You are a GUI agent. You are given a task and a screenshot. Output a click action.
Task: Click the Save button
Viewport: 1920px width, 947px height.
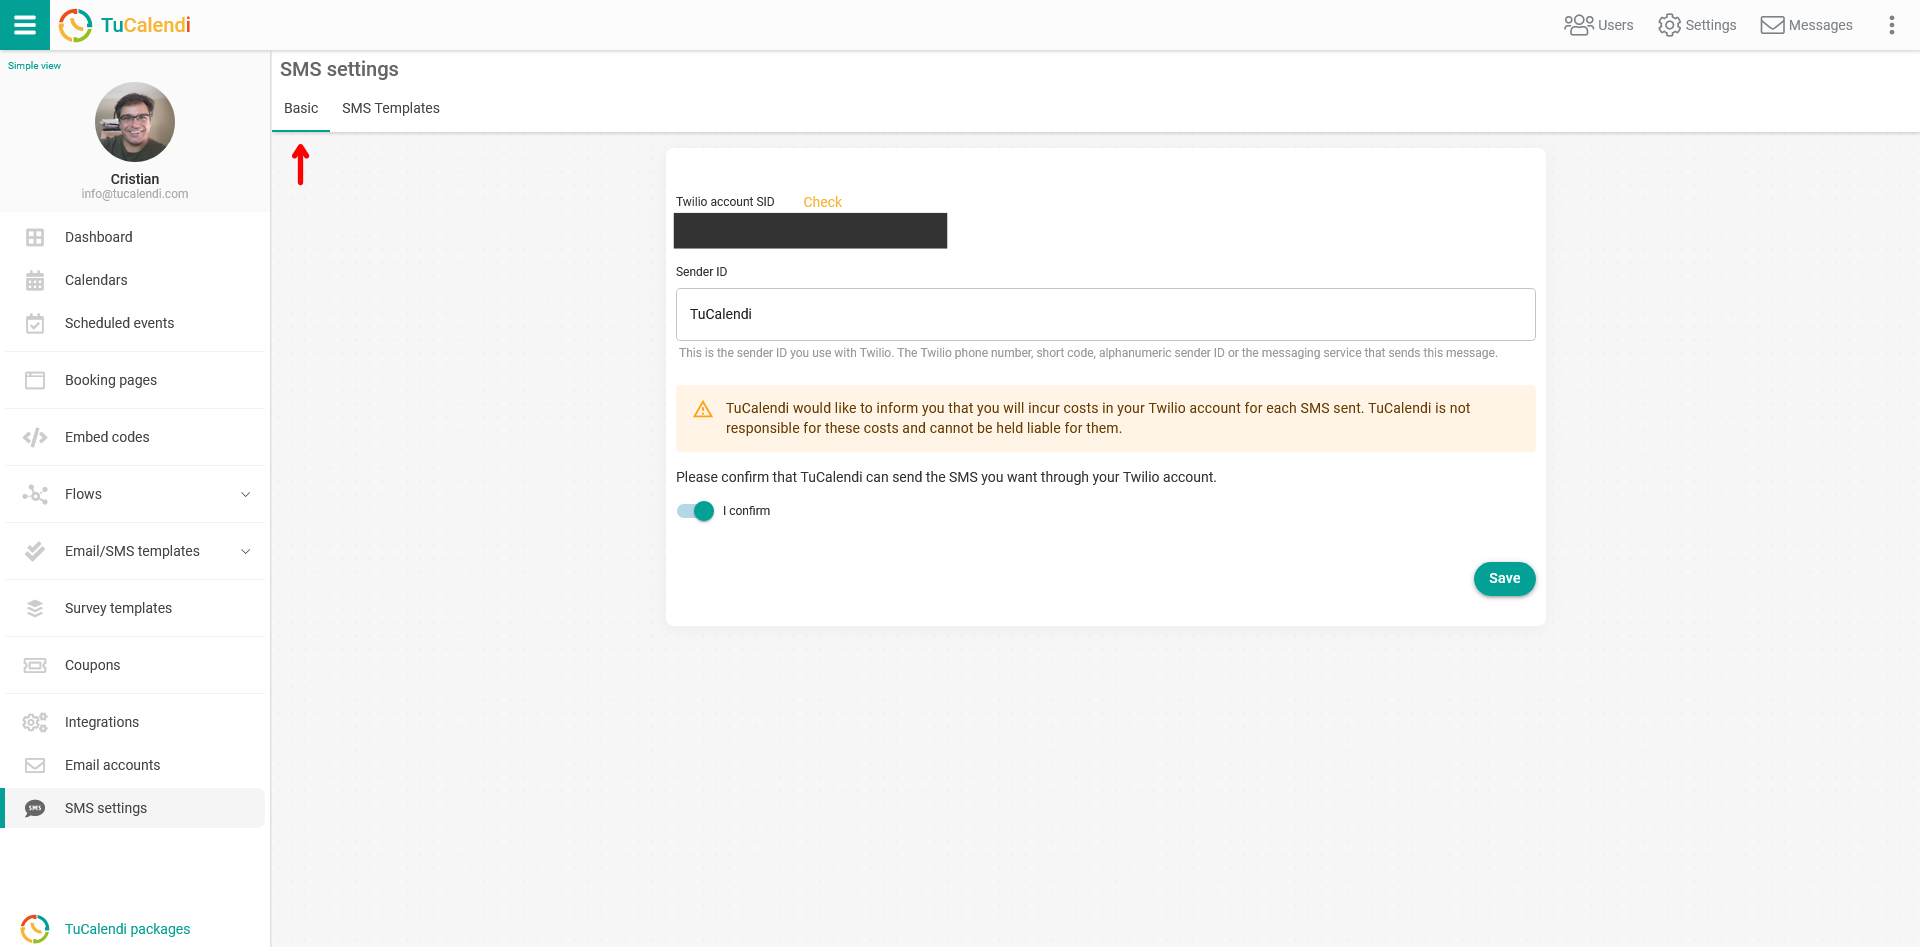coord(1504,579)
